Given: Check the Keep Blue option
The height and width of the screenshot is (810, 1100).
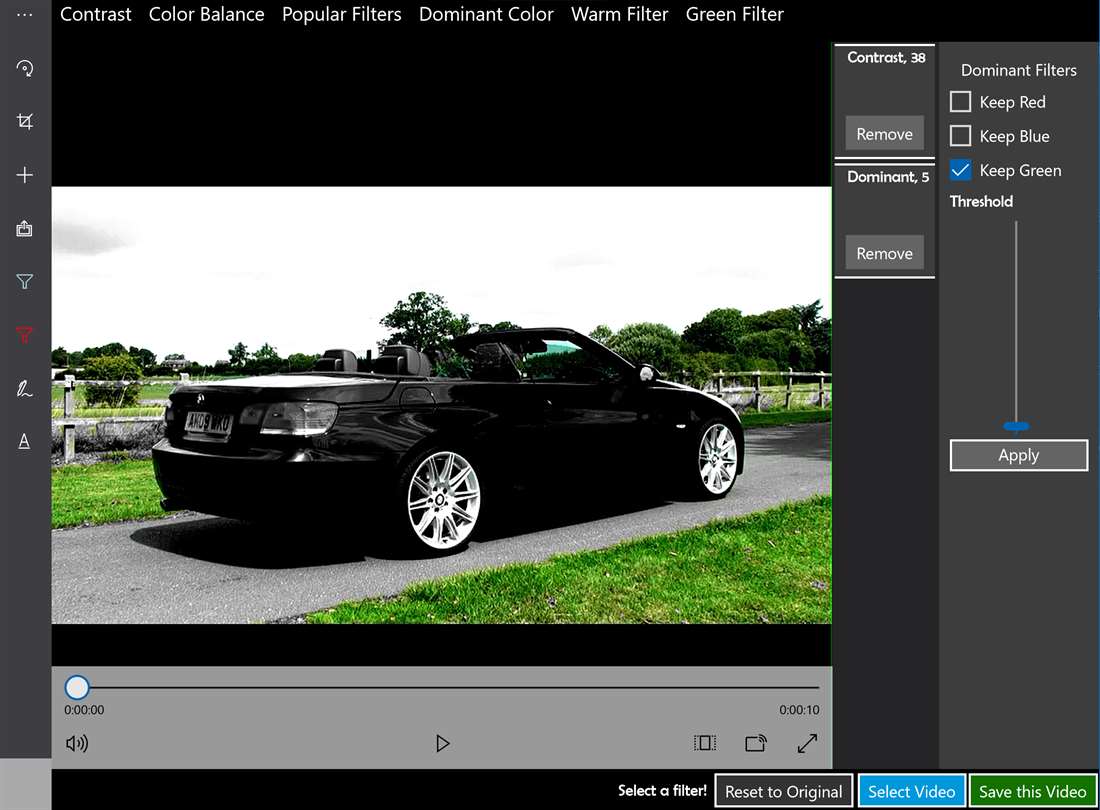Looking at the screenshot, I should 960,136.
